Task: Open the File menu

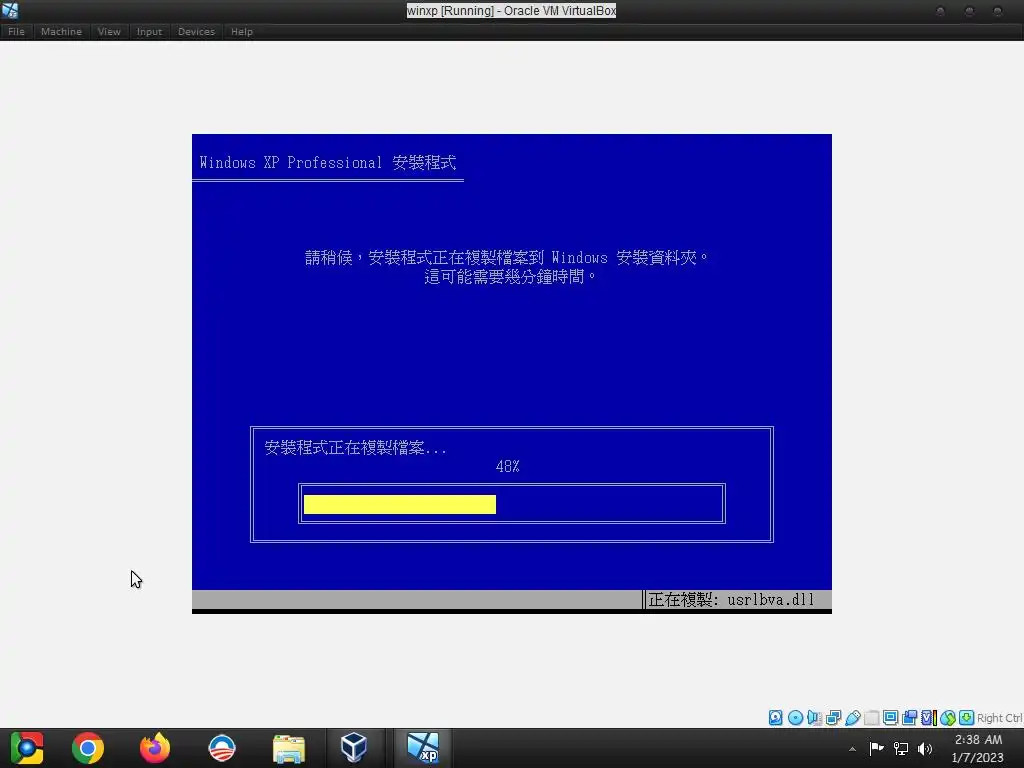Action: pyautogui.click(x=16, y=31)
